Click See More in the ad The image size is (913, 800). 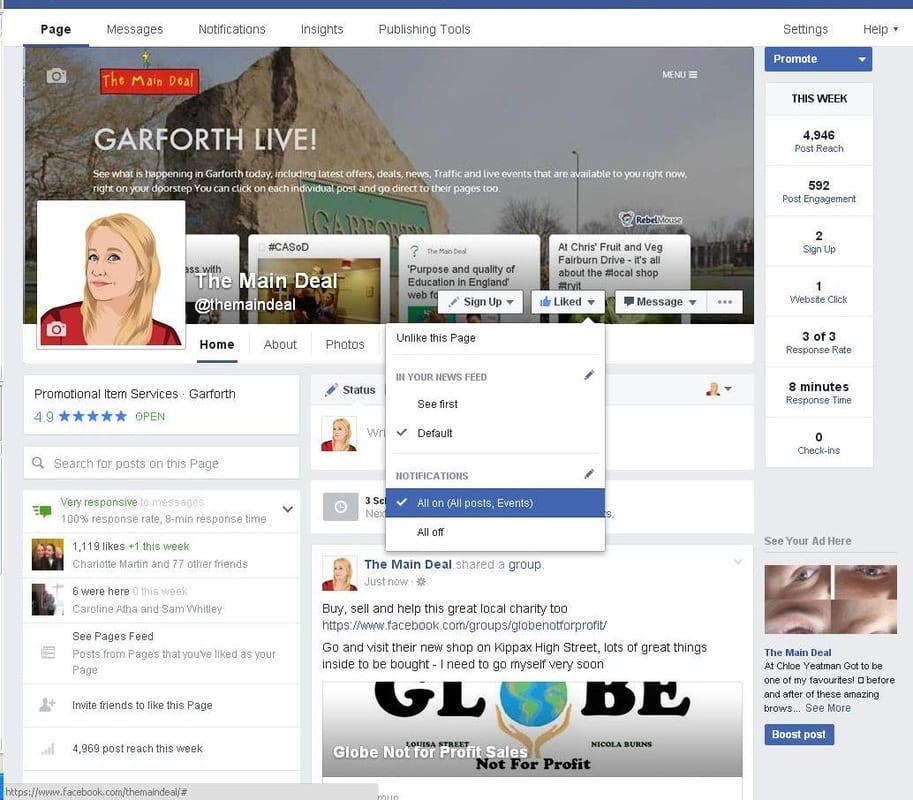[828, 708]
